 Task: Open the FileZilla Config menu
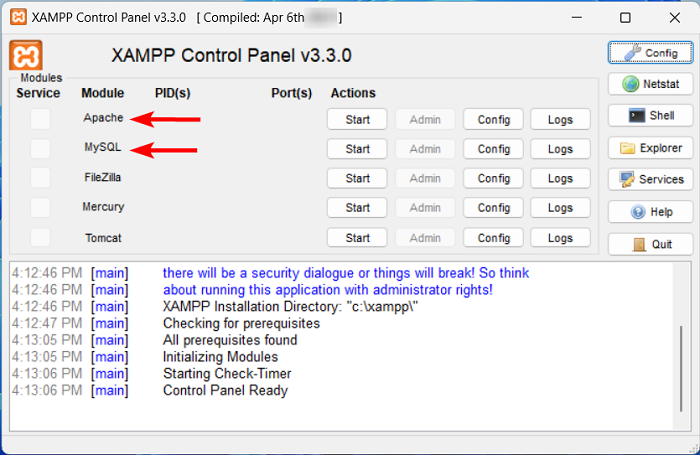[x=493, y=178]
